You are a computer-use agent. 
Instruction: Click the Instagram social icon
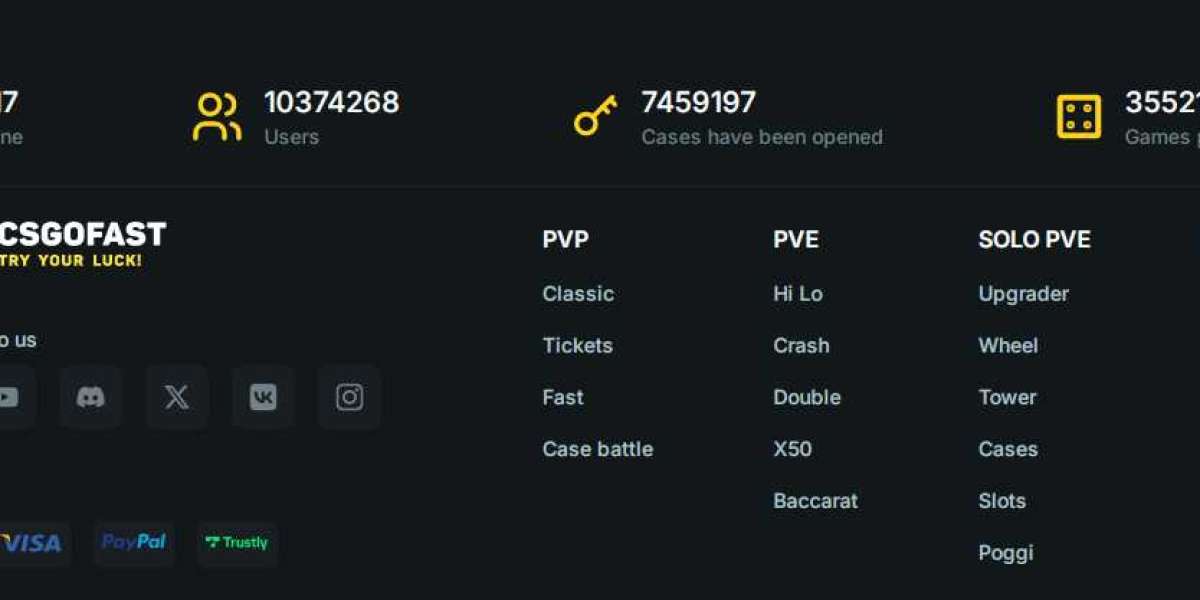[x=349, y=397]
